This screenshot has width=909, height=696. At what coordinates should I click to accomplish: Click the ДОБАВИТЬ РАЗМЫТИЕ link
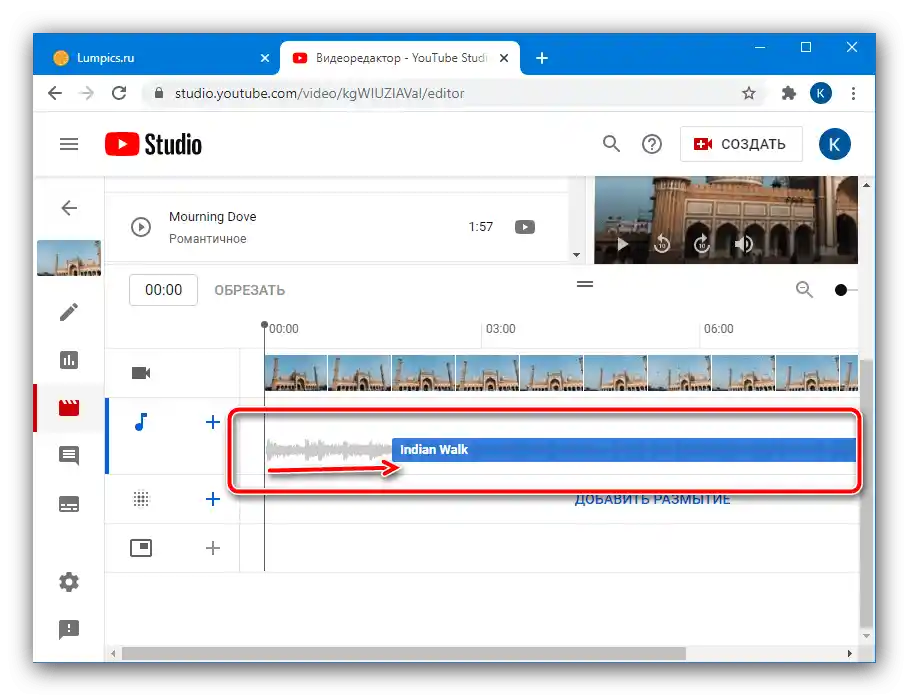[x=652, y=500]
